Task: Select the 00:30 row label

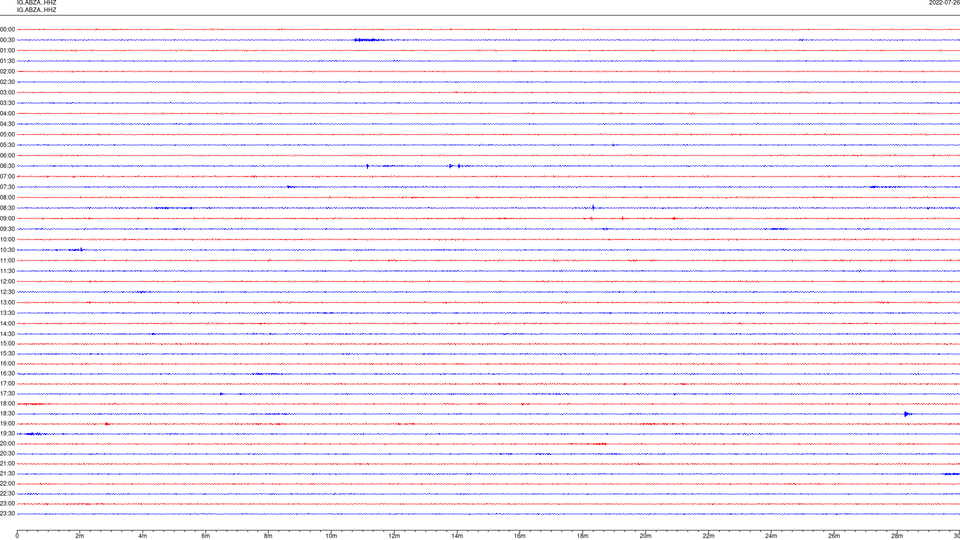Action: [7, 40]
